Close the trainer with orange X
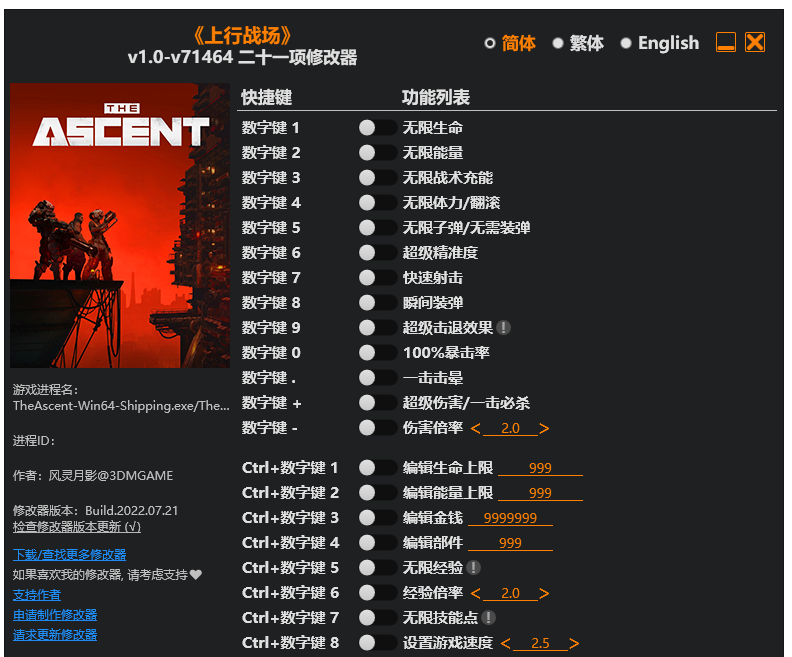Viewport: 792px width, 657px height. pyautogui.click(x=755, y=42)
